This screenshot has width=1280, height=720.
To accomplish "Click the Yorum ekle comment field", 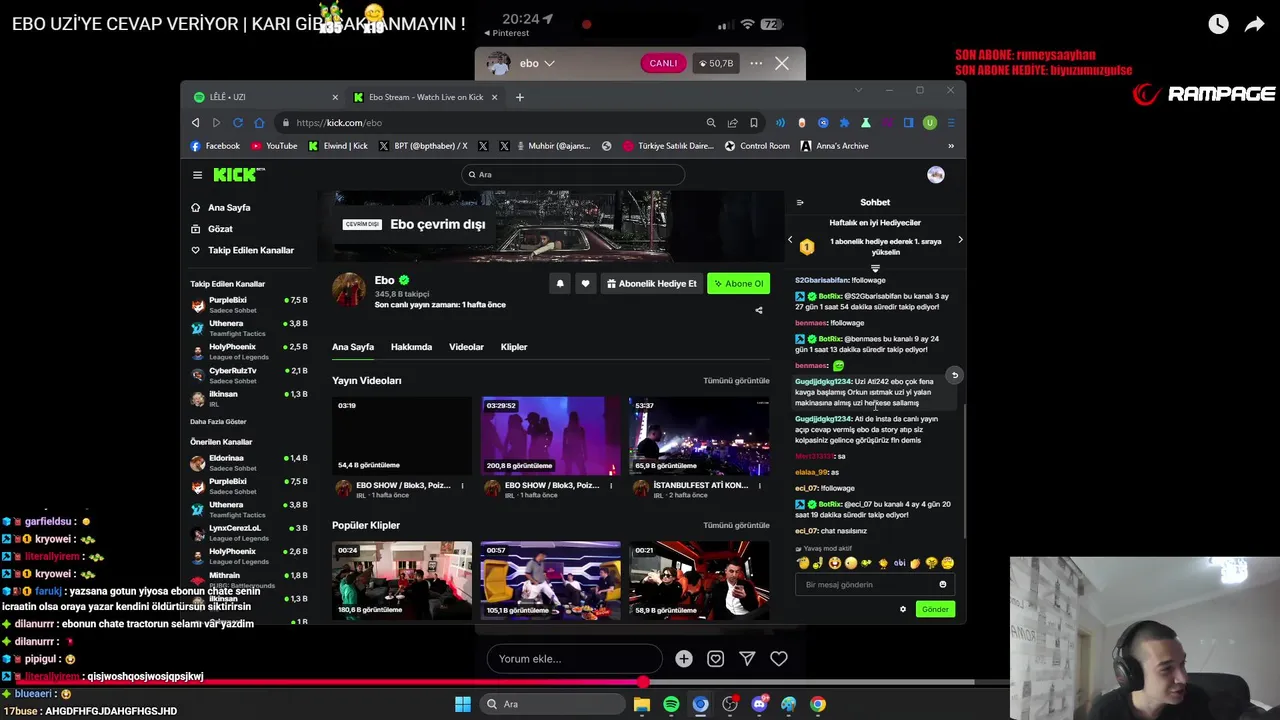I will click(574, 659).
